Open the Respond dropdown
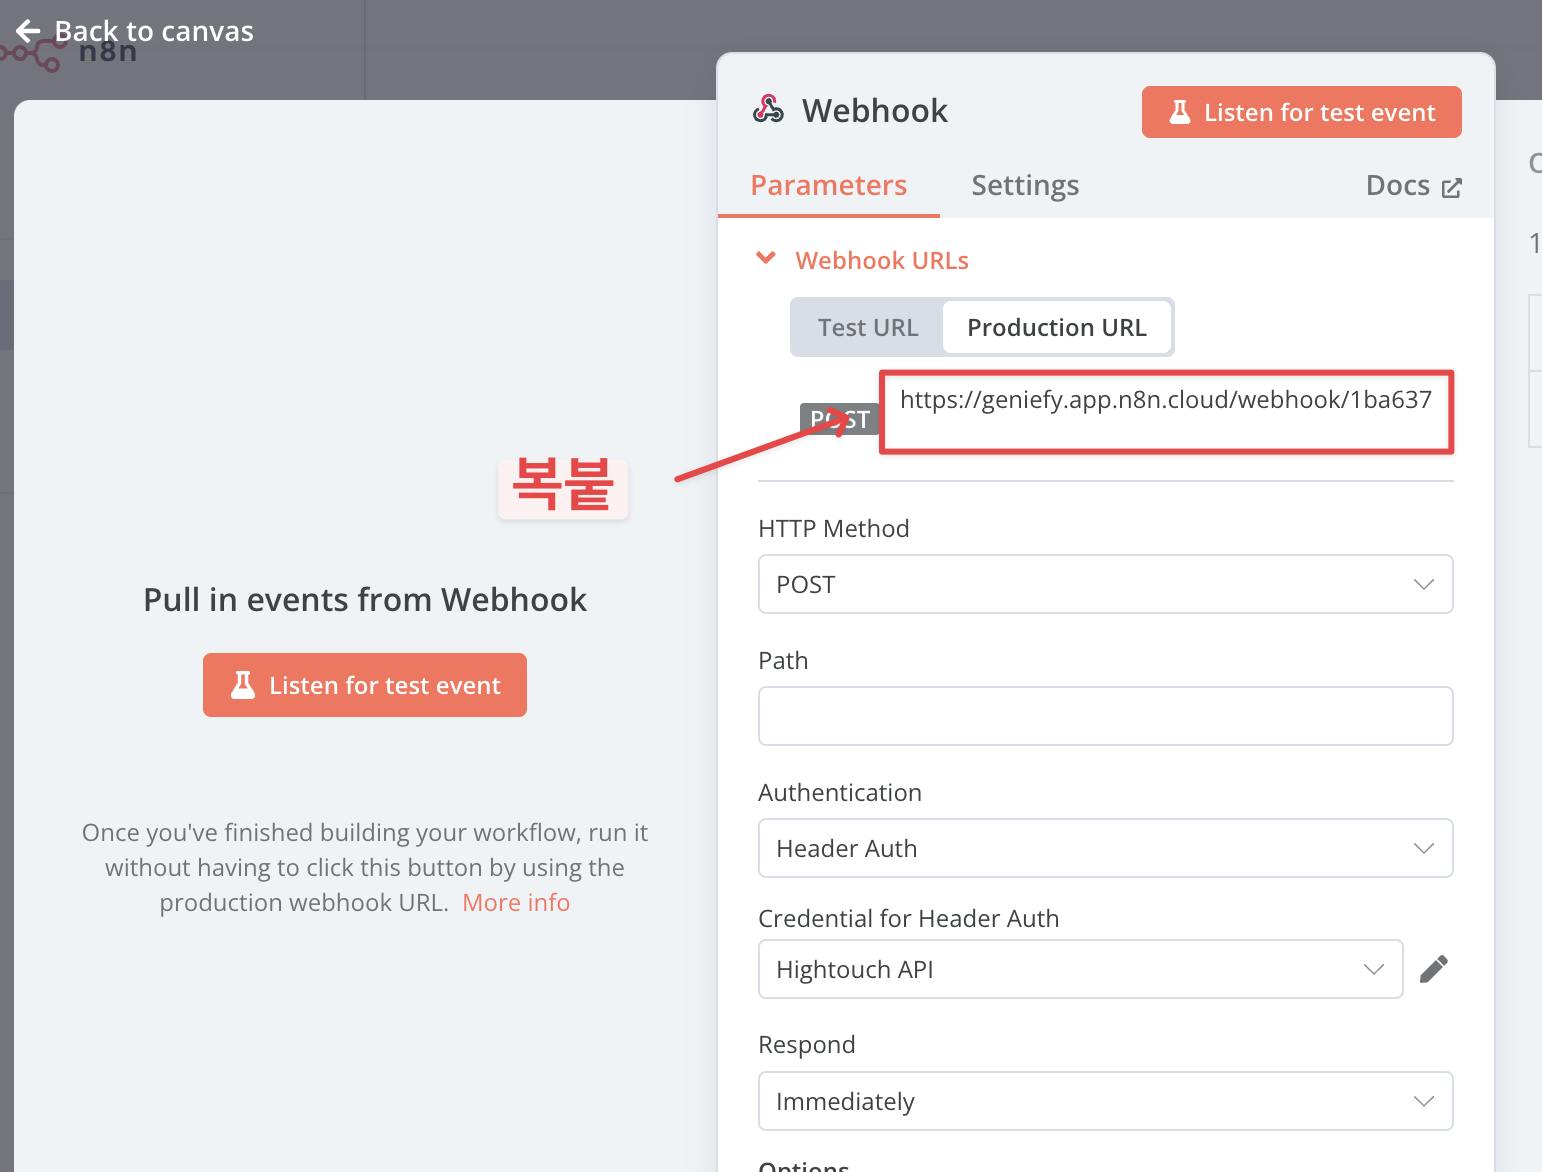 point(1105,1101)
